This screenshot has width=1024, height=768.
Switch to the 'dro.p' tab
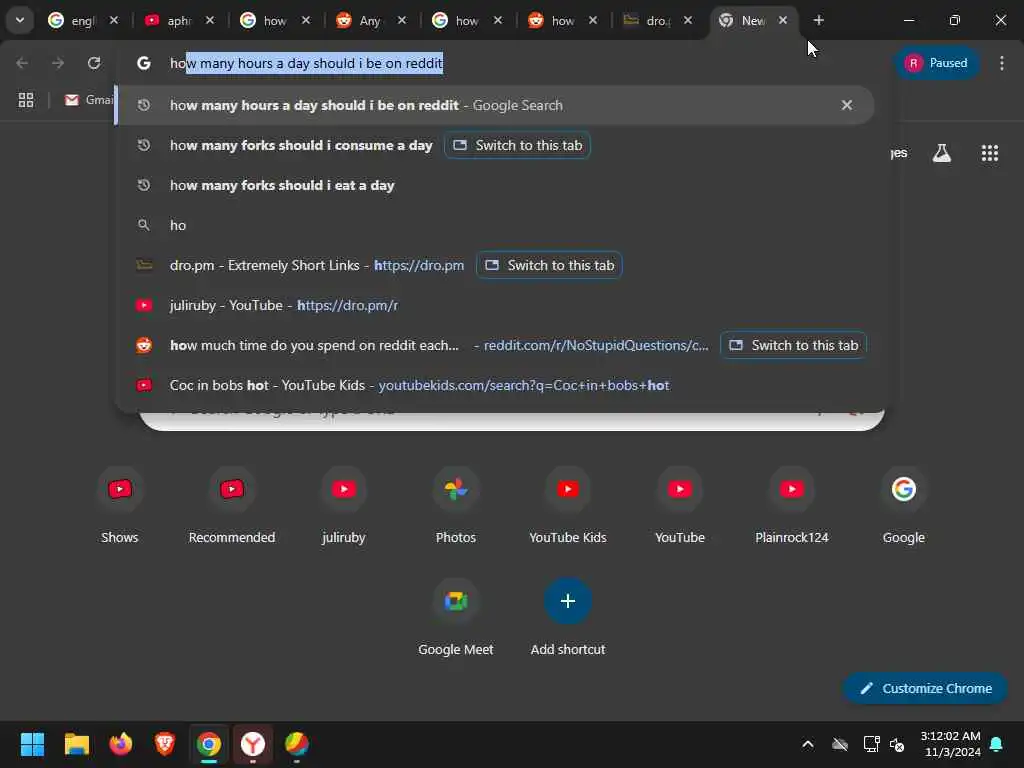click(x=648, y=20)
